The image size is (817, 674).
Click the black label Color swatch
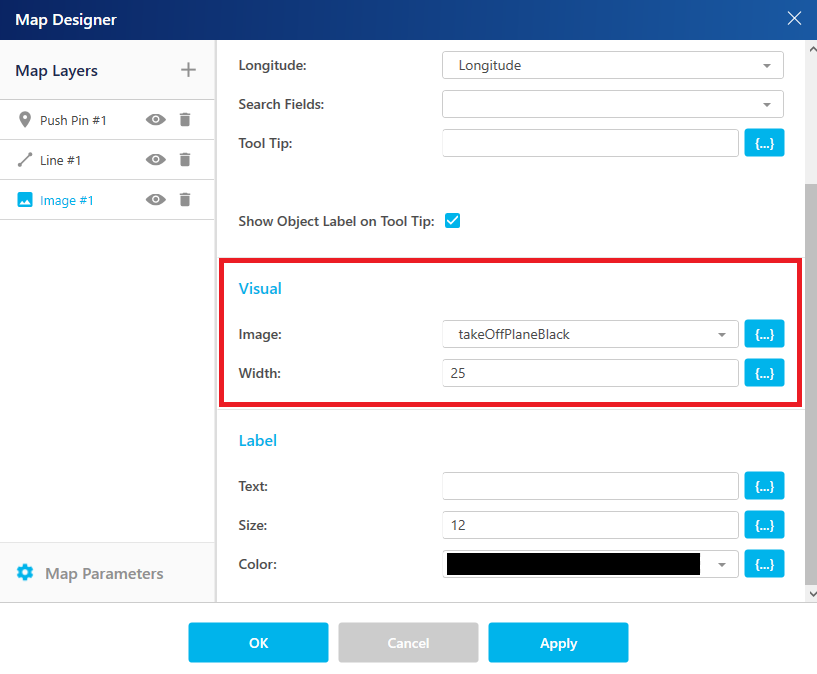tap(573, 564)
